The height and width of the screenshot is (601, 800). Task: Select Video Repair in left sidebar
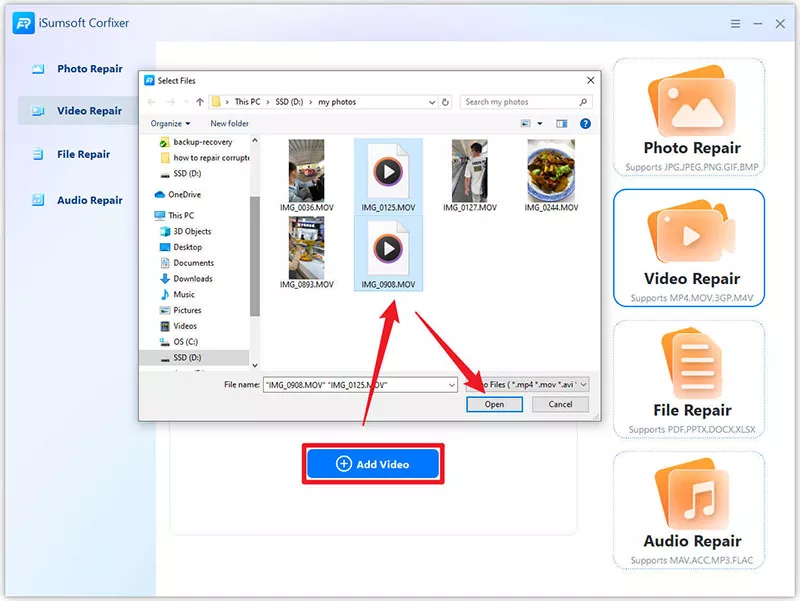tap(77, 111)
